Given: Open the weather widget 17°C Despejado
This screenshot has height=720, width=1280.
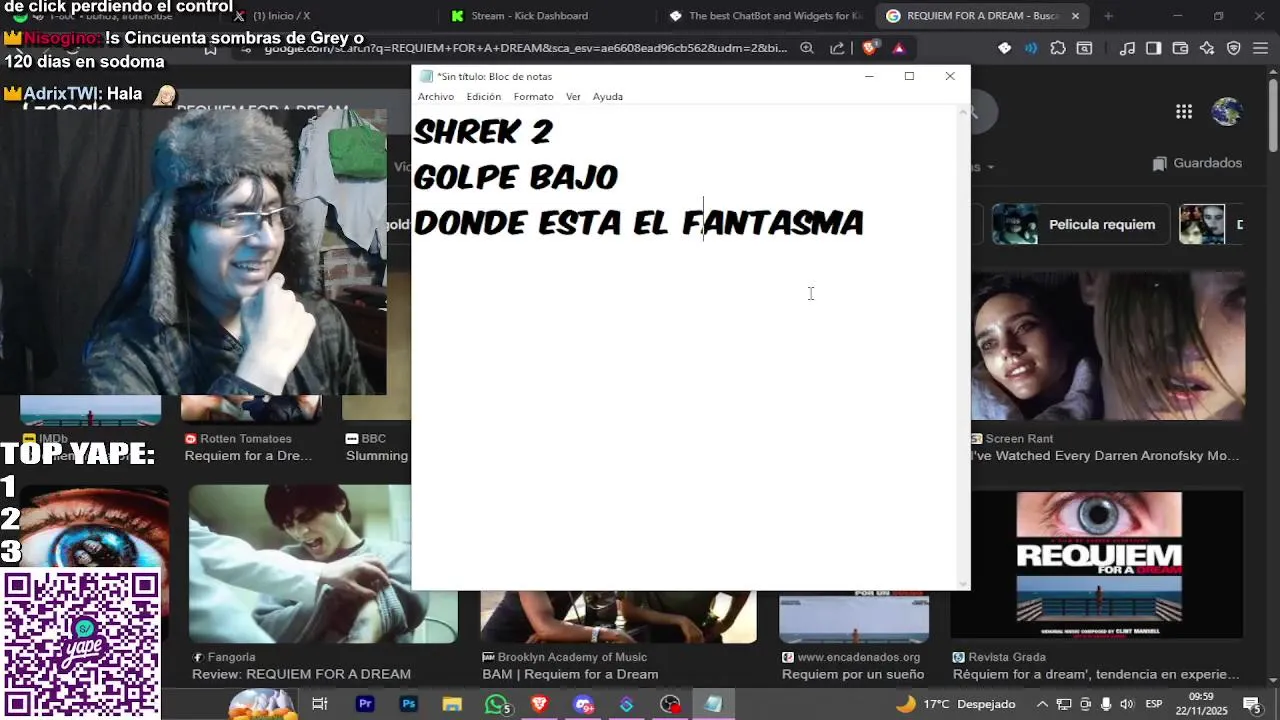Looking at the screenshot, I should (x=956, y=704).
